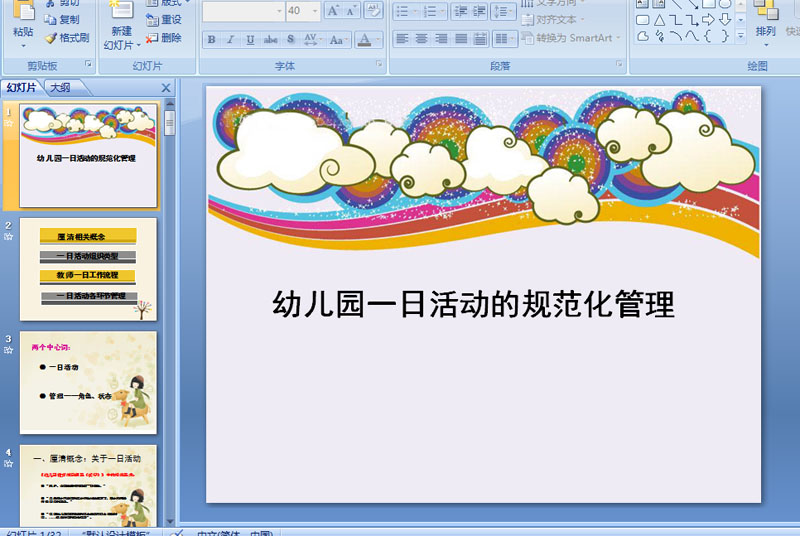This screenshot has width=800, height=536.
Task: Switch to the Slides (幻灯片) tab
Action: 21,88
